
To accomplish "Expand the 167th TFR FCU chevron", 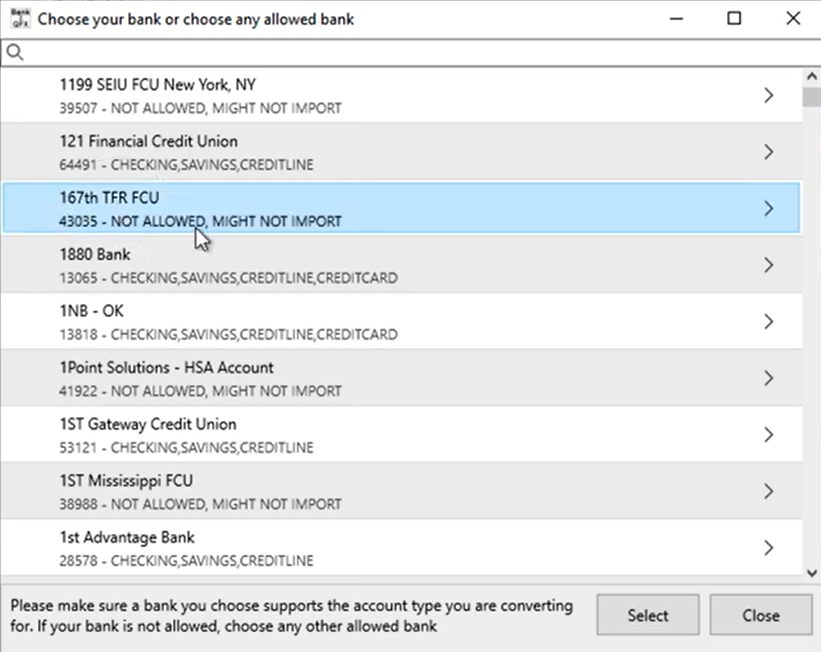I will [x=768, y=208].
